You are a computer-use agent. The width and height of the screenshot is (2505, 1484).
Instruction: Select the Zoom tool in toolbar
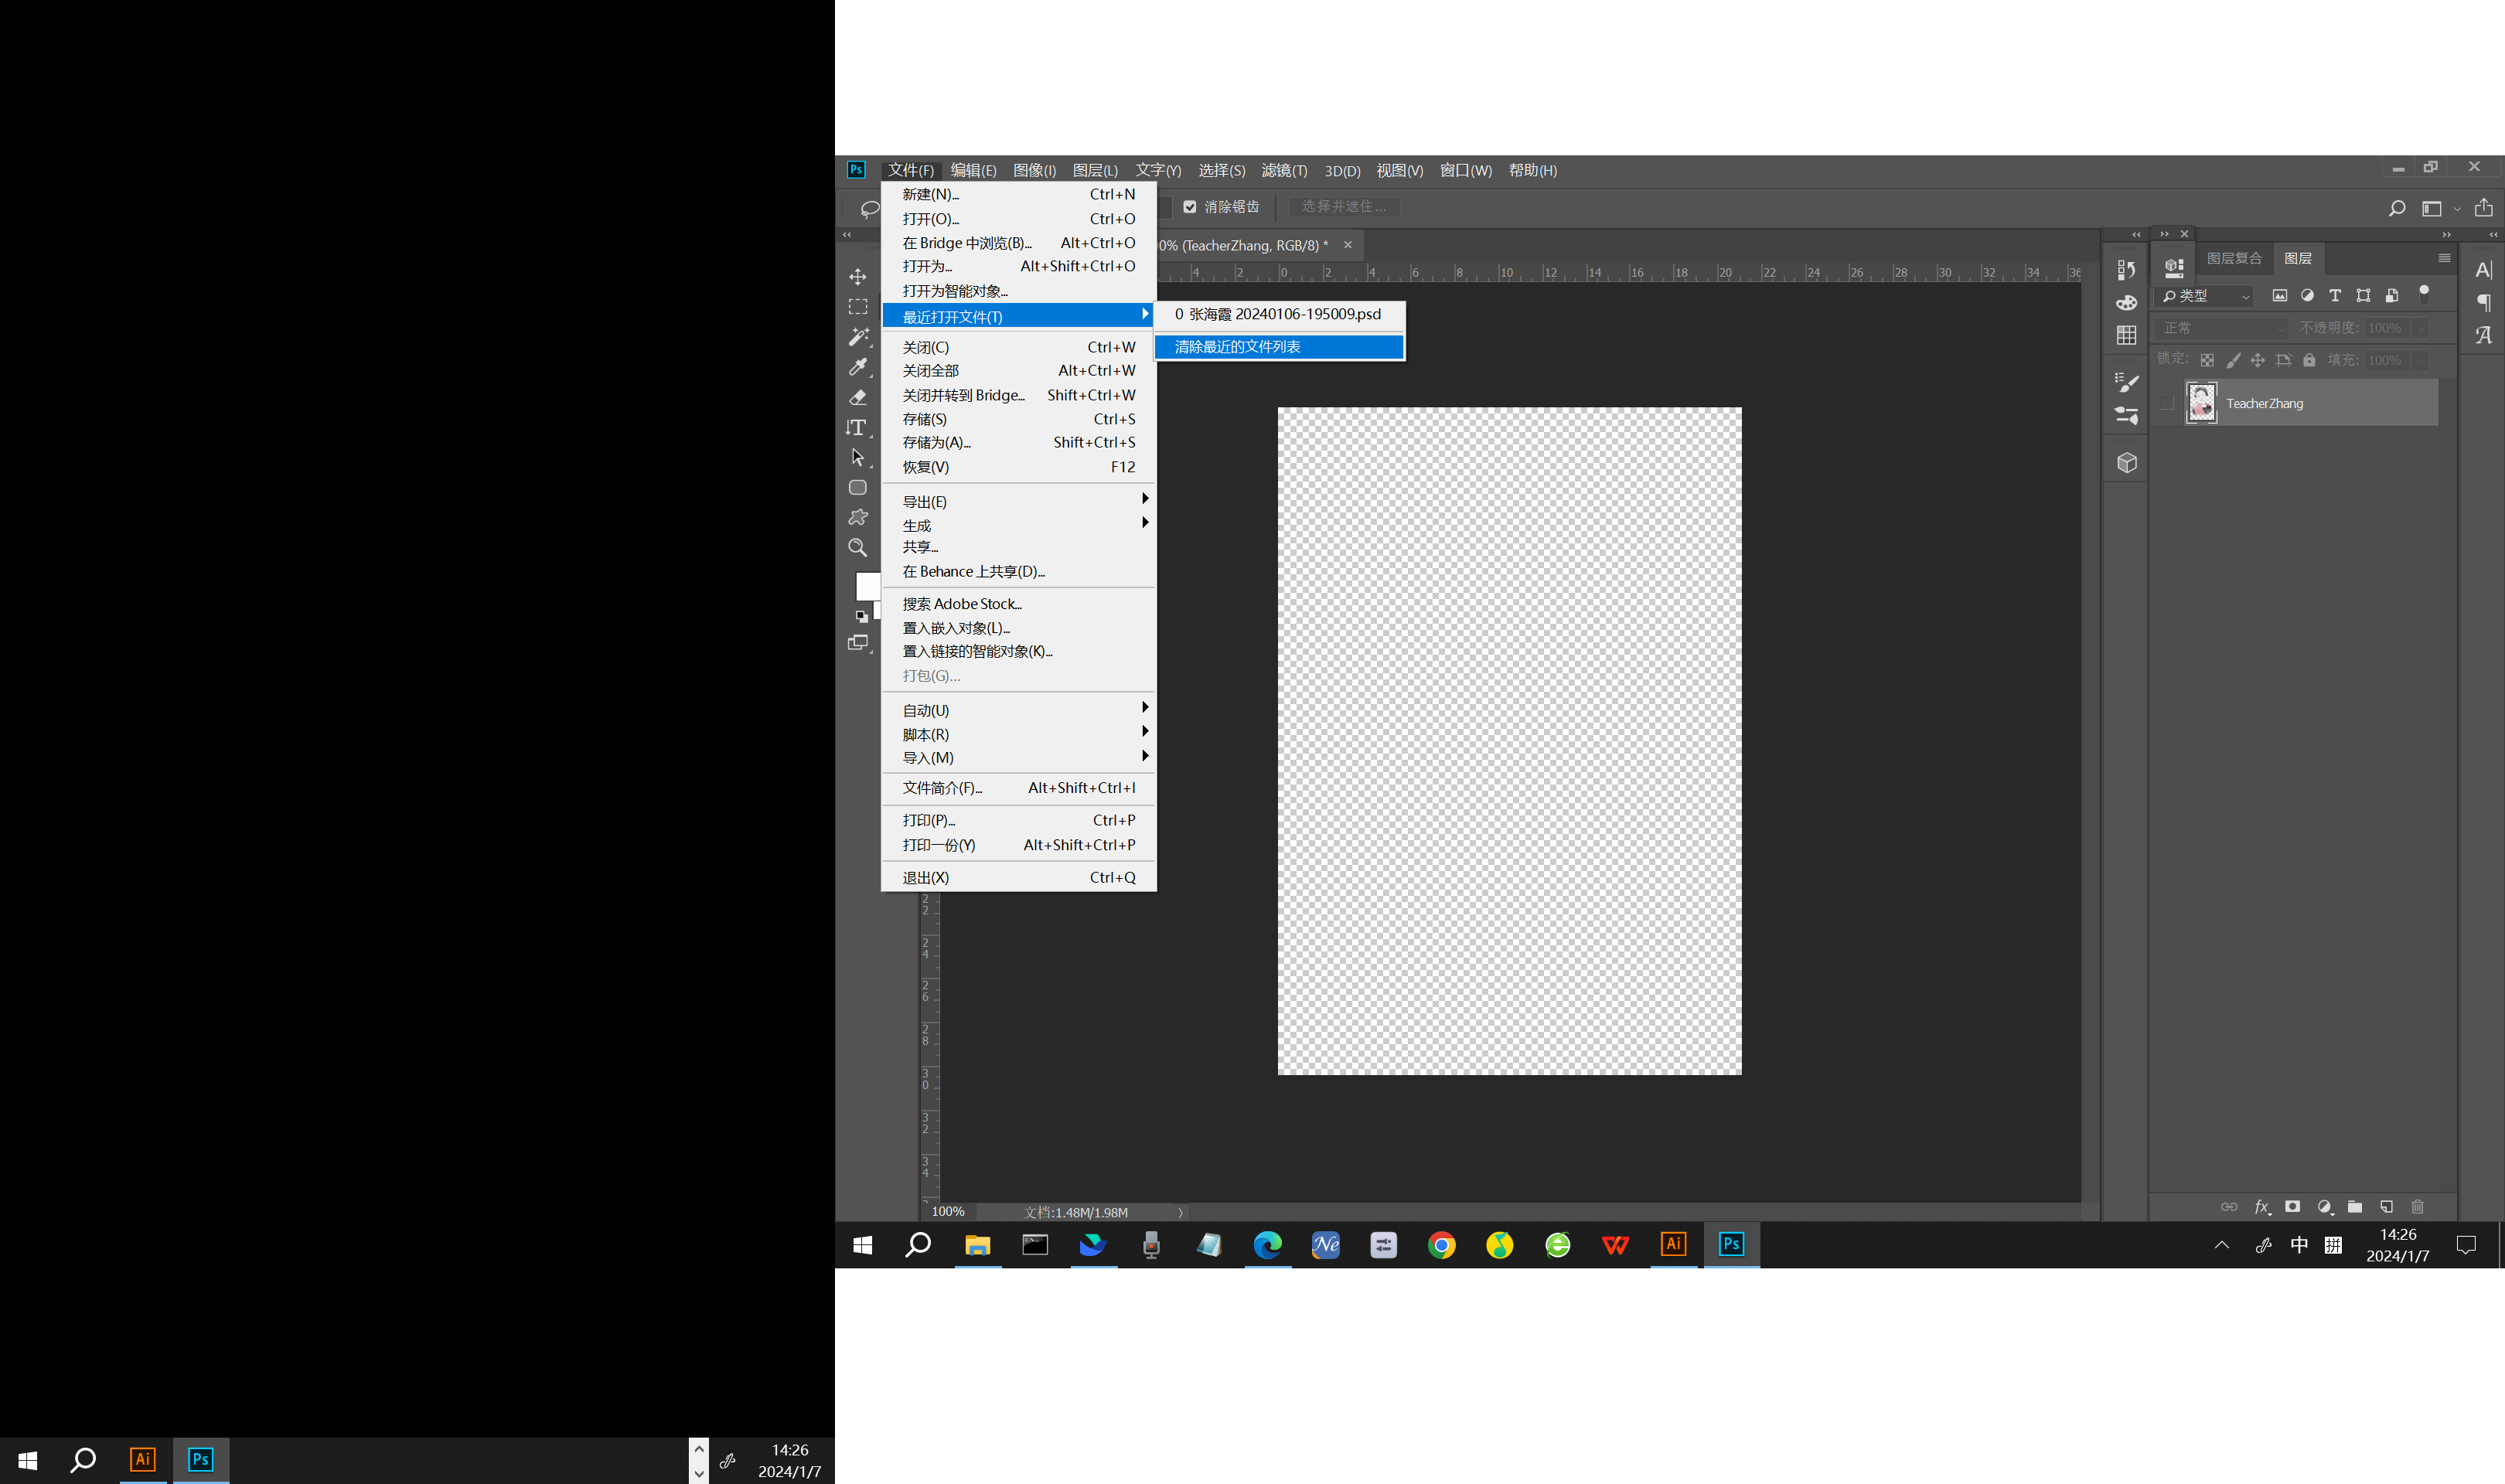(857, 548)
